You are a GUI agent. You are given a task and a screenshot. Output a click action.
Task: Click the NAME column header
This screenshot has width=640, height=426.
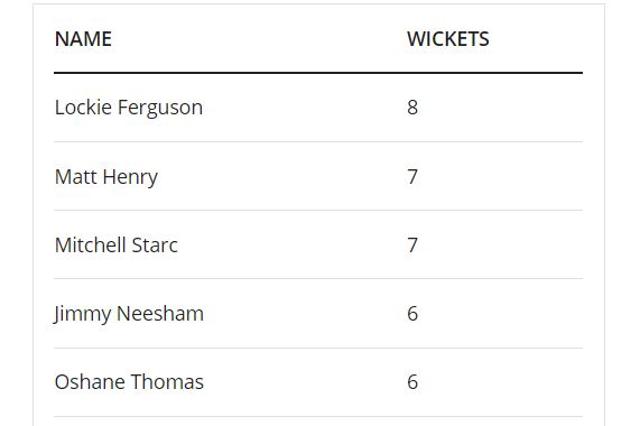[83, 39]
